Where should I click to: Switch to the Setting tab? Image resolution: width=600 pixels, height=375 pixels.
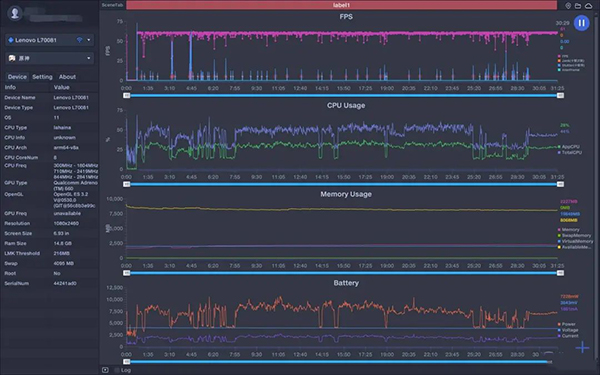pos(42,77)
